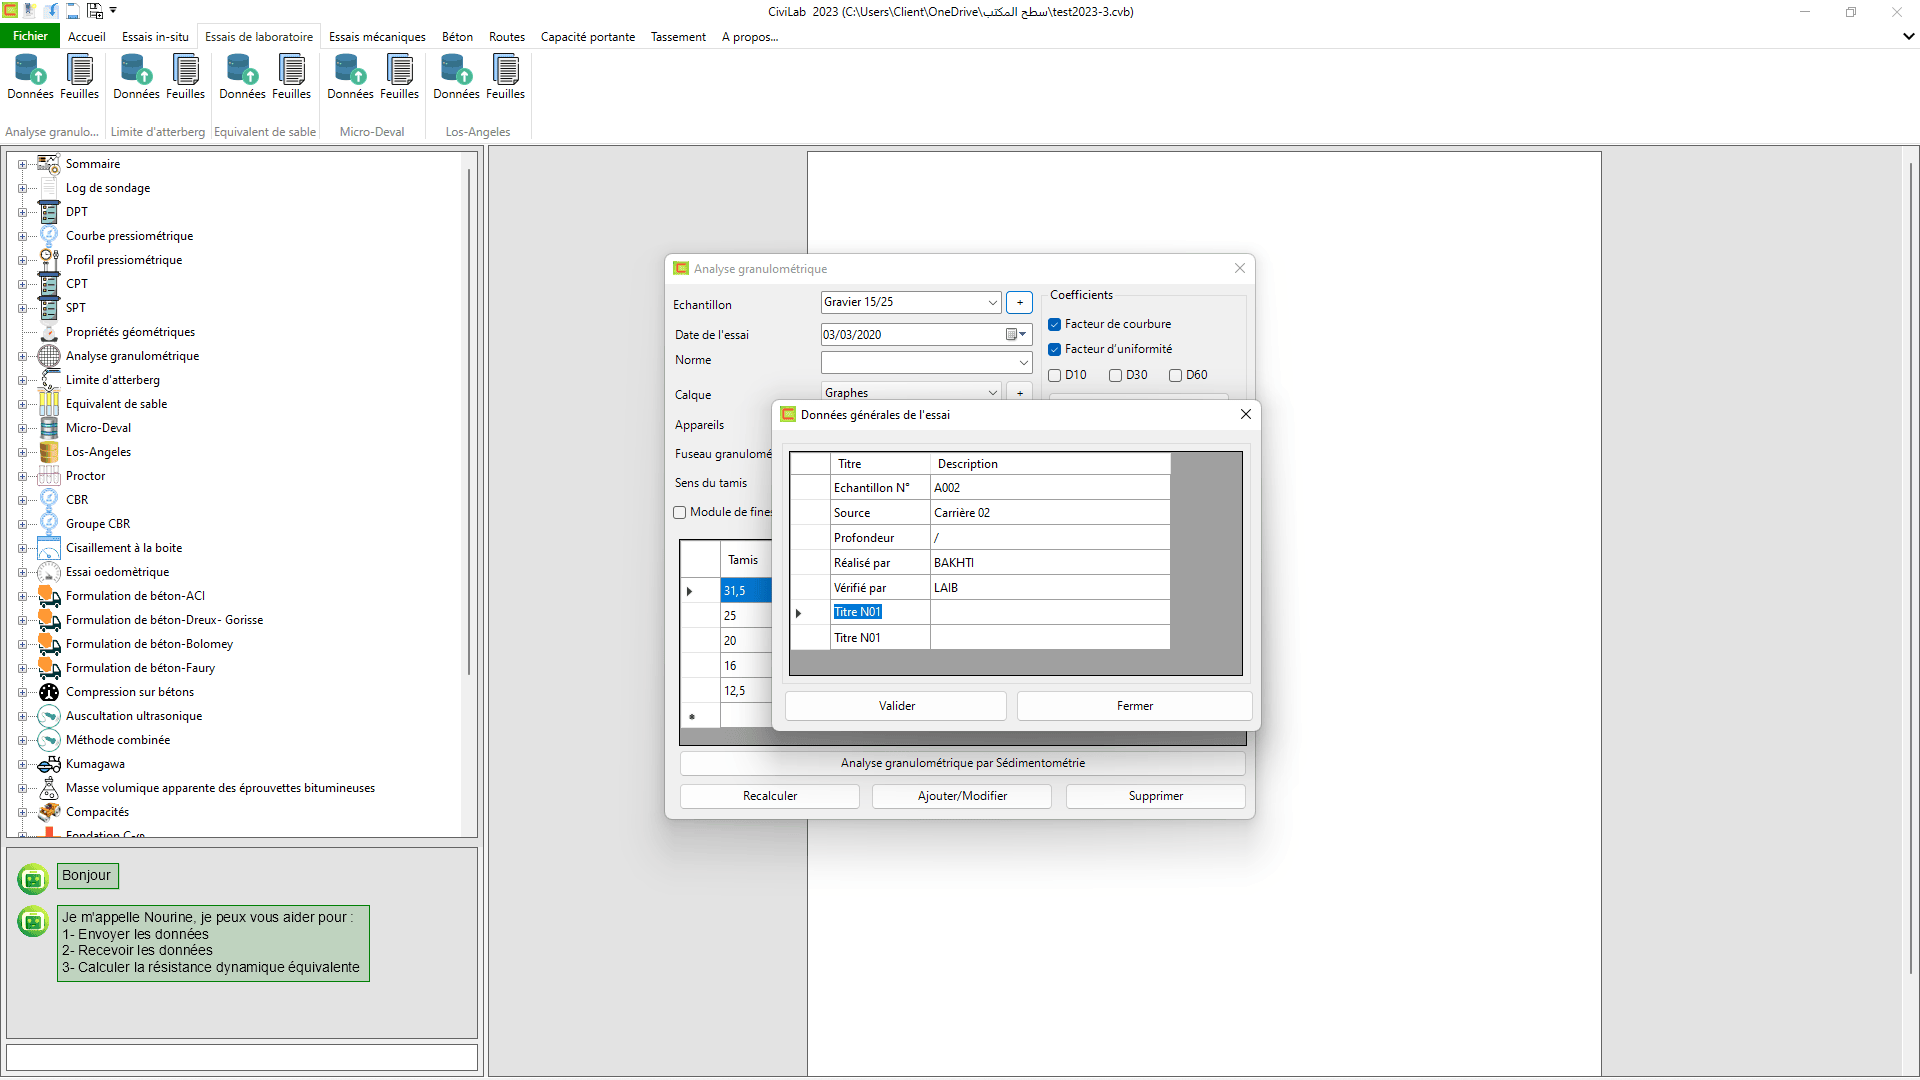Expand ribbon options chevron at top right
The image size is (1920, 1080).
1908,36
